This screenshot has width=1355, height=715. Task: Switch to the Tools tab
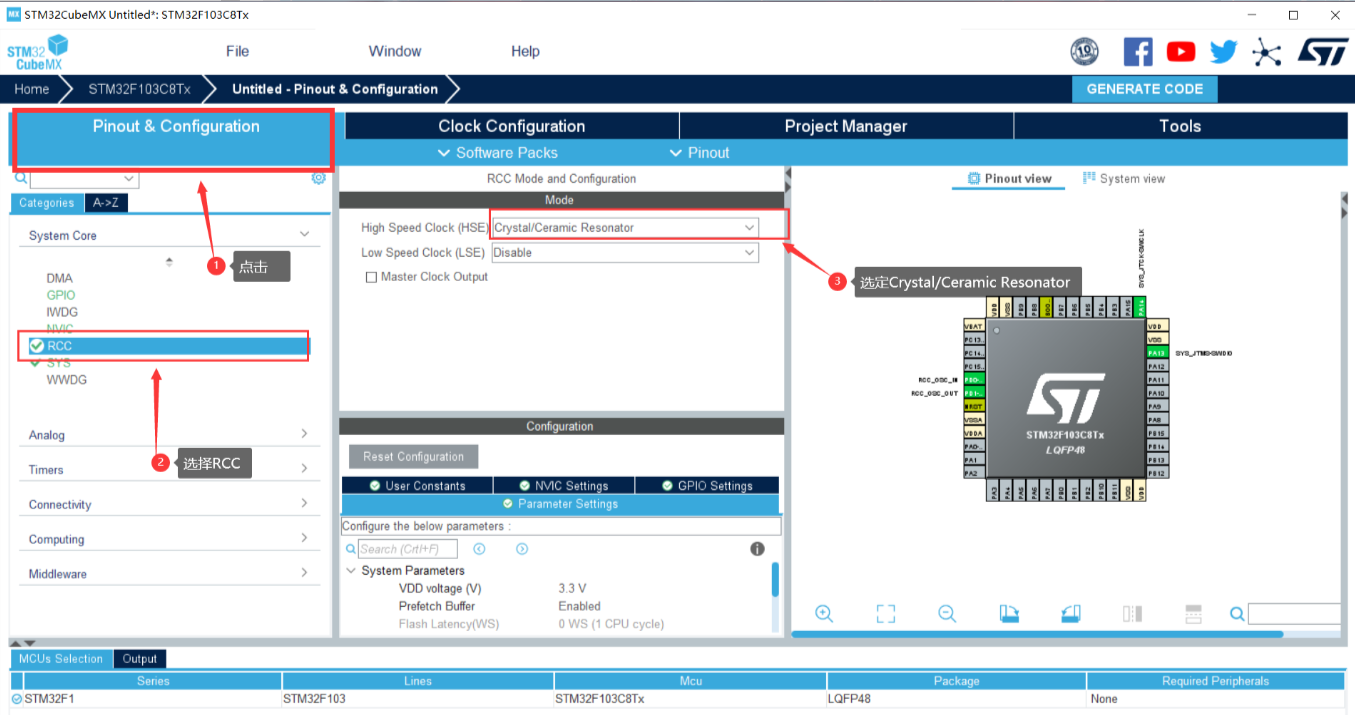pyautogui.click(x=1180, y=126)
